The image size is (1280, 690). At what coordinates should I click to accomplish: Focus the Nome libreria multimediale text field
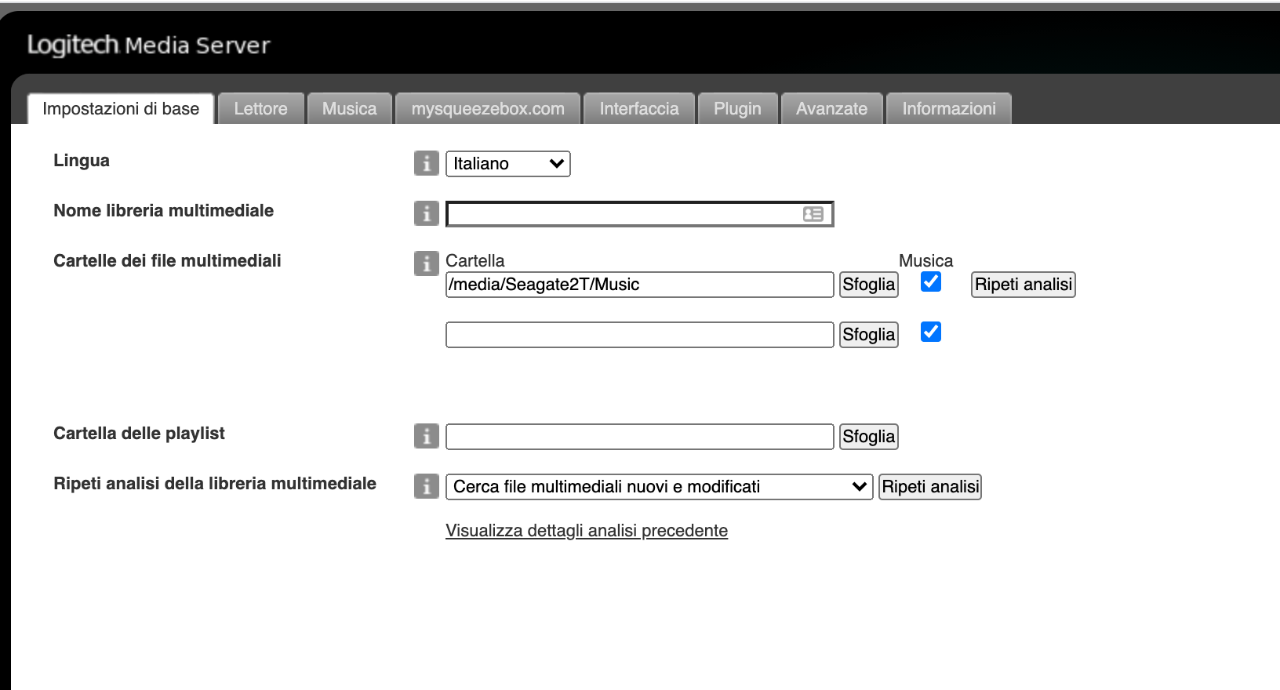click(640, 214)
